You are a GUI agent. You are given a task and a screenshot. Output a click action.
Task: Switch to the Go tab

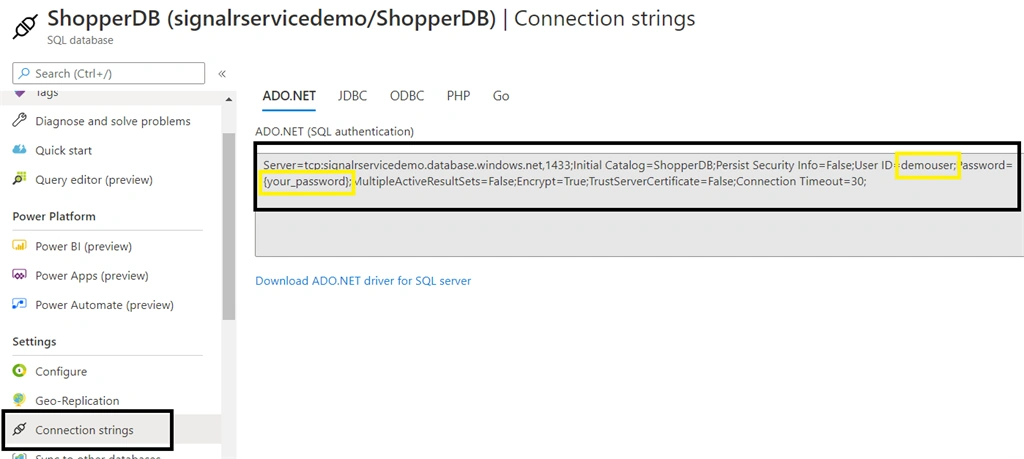(501, 96)
